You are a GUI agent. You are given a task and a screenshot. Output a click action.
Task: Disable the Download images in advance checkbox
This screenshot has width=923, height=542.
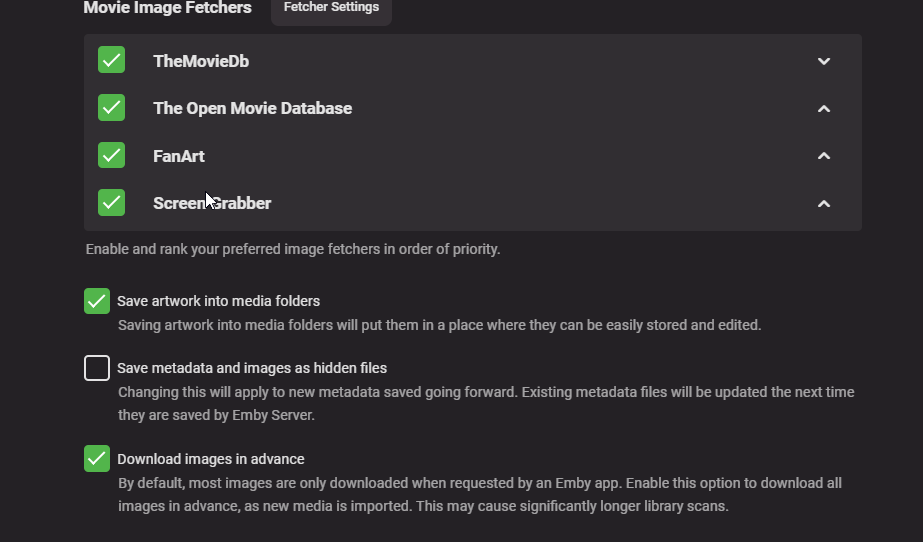click(x=97, y=459)
